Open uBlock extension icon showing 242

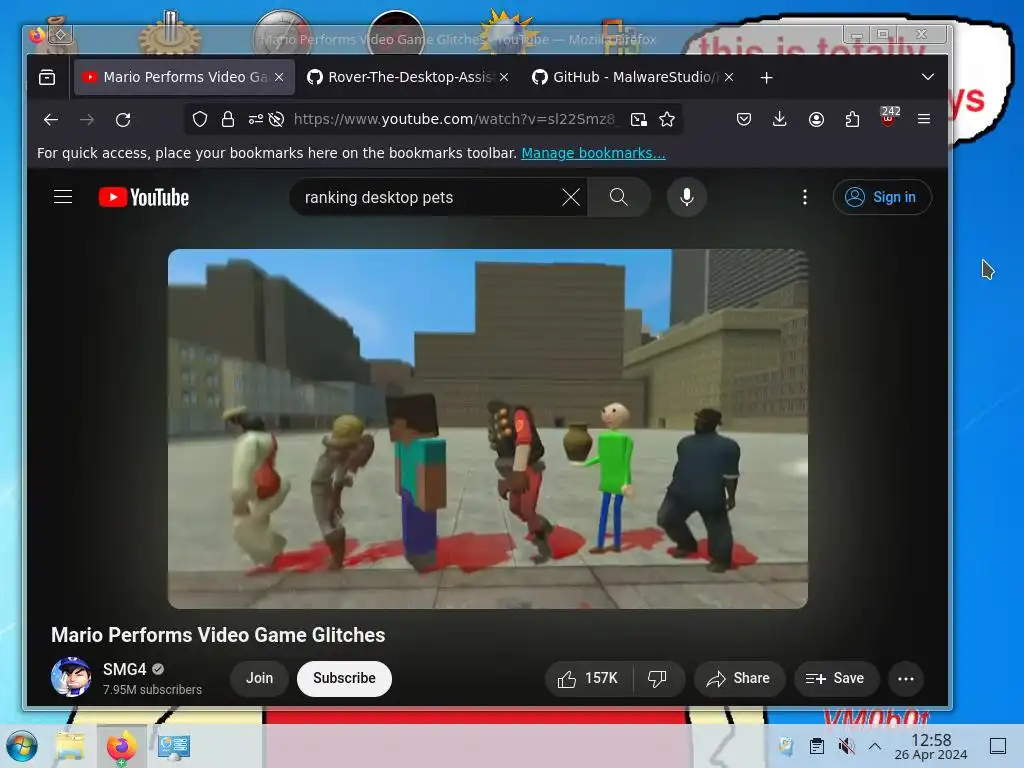(x=888, y=118)
